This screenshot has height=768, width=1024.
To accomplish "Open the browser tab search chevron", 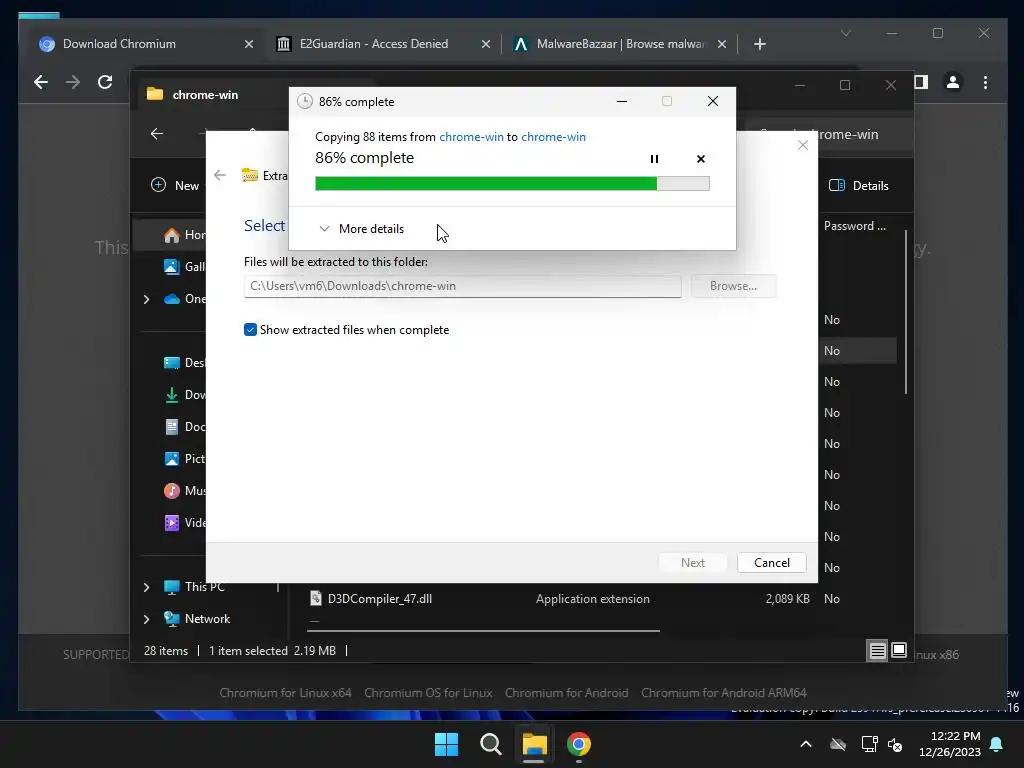I will coord(846,33).
